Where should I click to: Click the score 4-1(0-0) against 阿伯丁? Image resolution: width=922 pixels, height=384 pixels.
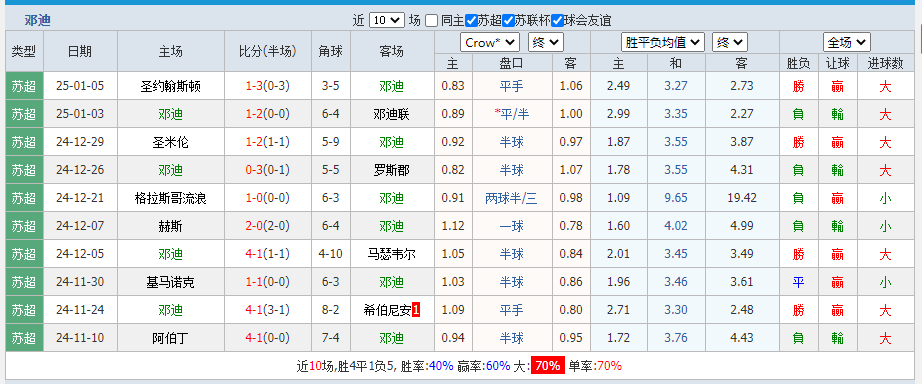pos(268,338)
